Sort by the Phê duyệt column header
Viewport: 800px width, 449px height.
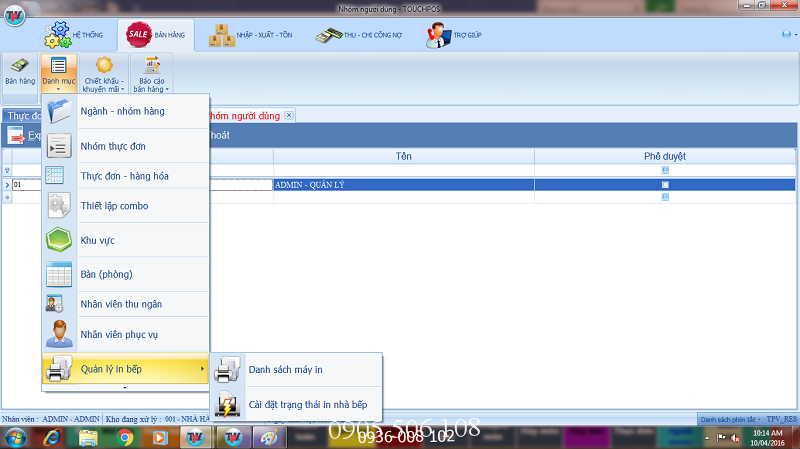665,156
